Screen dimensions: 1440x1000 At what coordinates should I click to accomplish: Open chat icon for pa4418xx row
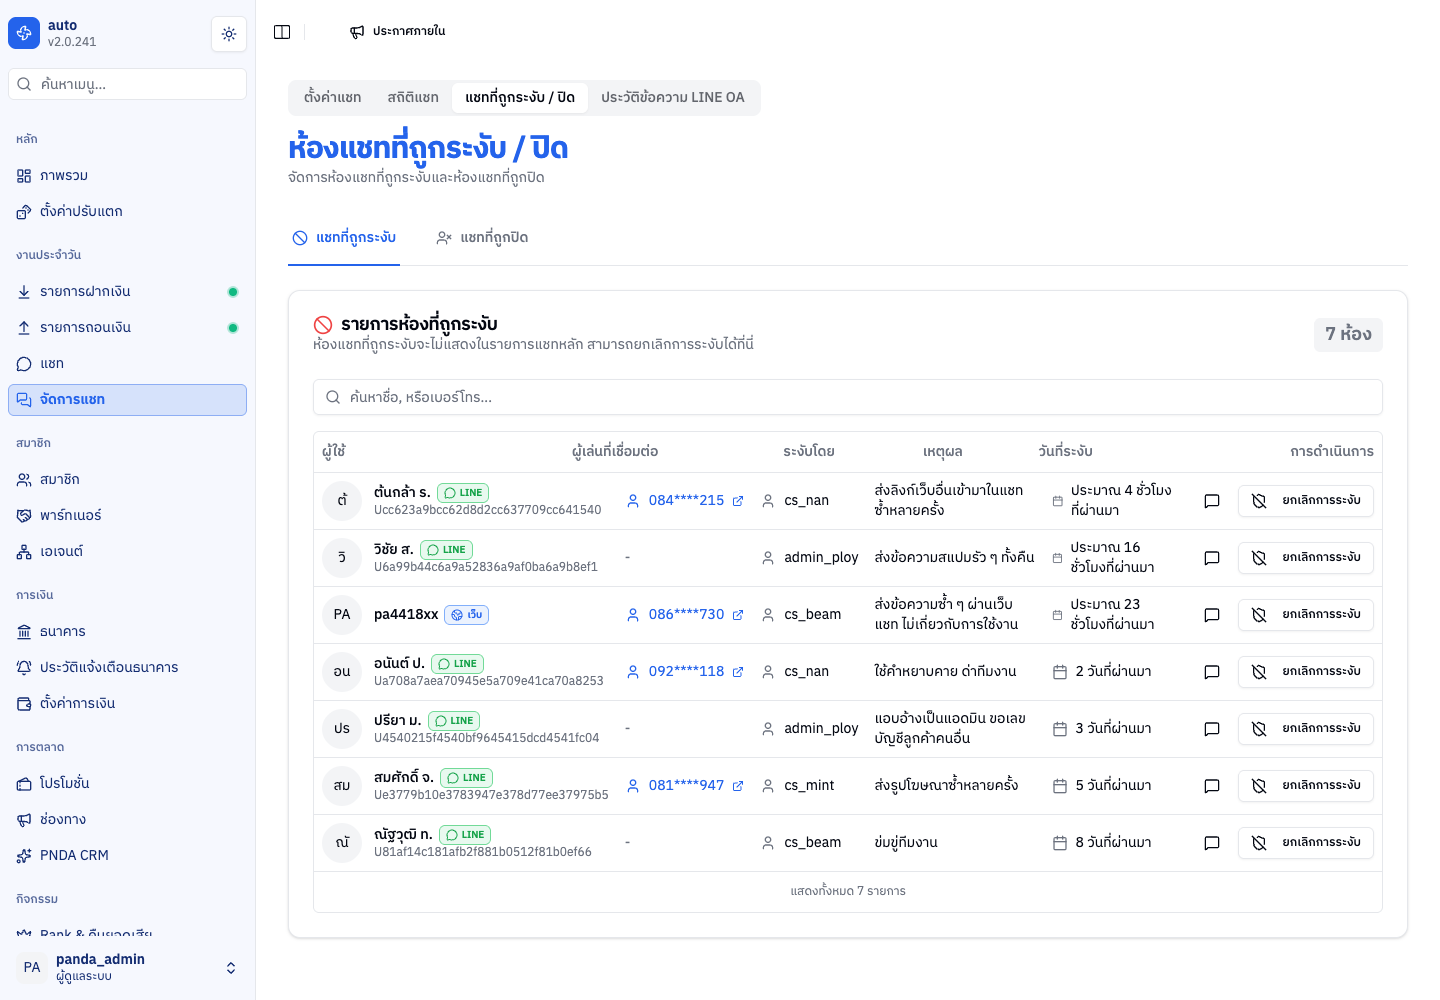pos(1212,615)
